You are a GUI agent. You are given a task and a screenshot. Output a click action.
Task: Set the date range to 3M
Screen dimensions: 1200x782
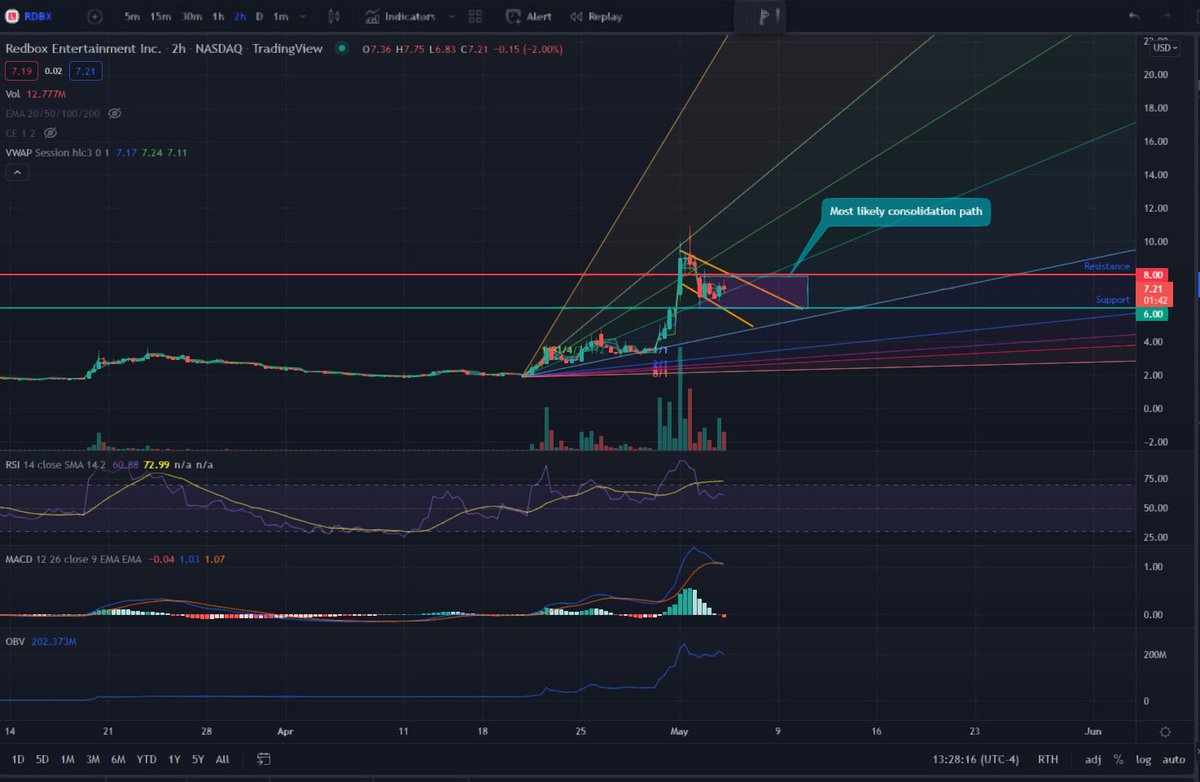click(93, 760)
